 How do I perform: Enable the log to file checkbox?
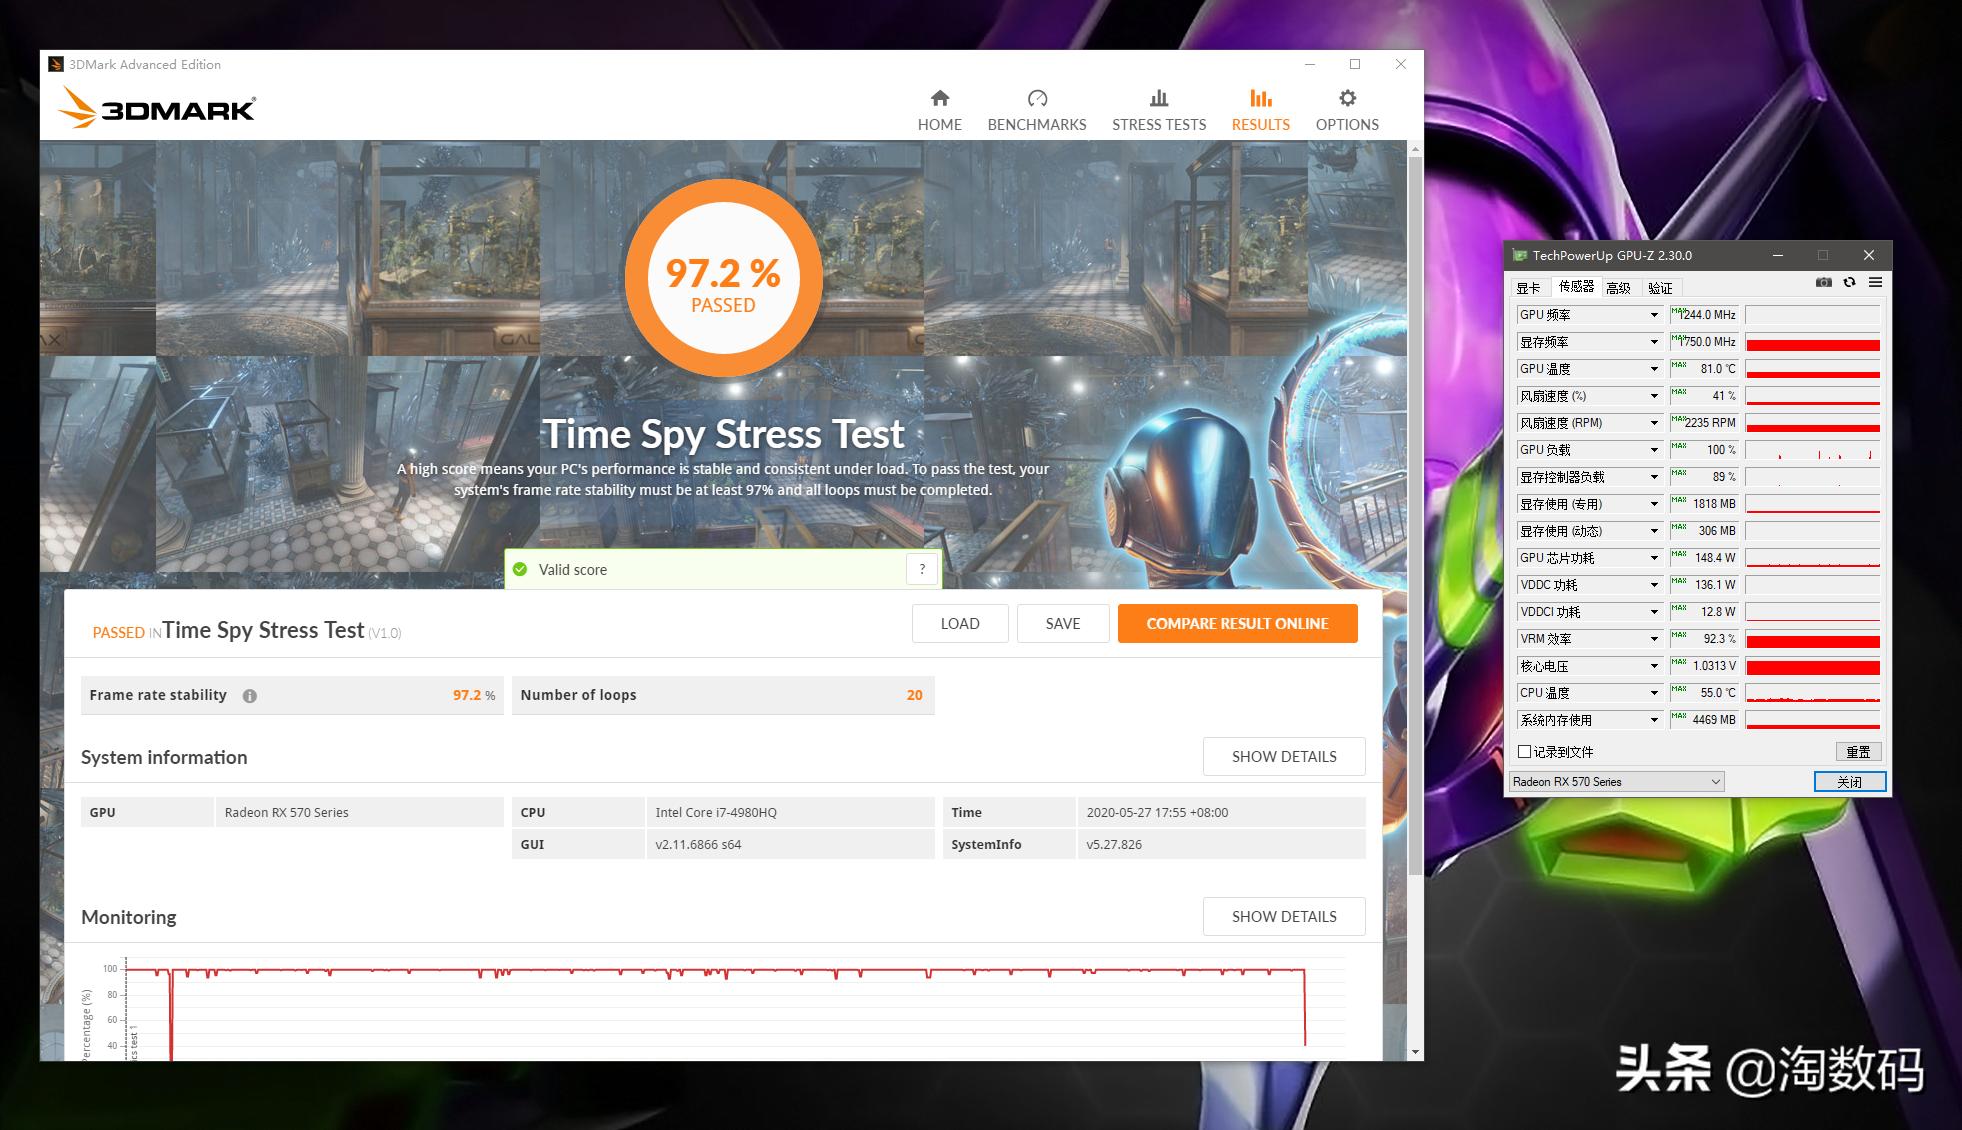click(x=1525, y=751)
